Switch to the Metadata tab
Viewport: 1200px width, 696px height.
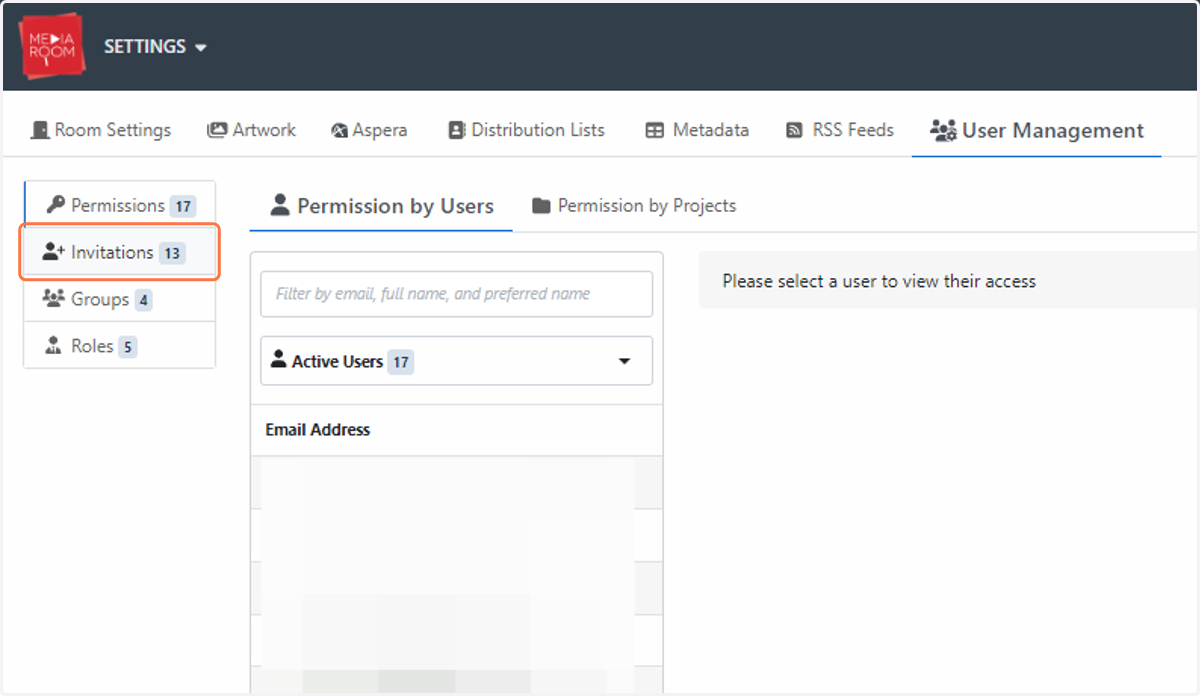pyautogui.click(x=697, y=130)
